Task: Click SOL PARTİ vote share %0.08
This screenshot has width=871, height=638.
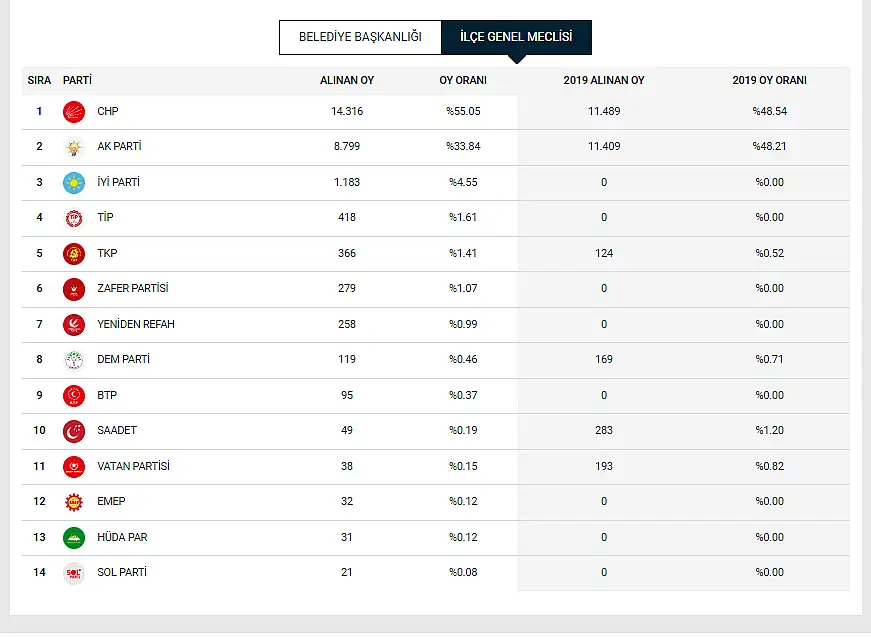Action: click(x=463, y=572)
